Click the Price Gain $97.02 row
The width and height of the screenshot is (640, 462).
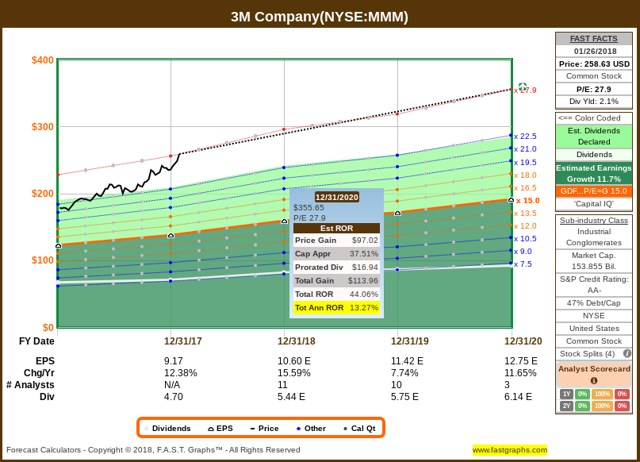click(336, 240)
